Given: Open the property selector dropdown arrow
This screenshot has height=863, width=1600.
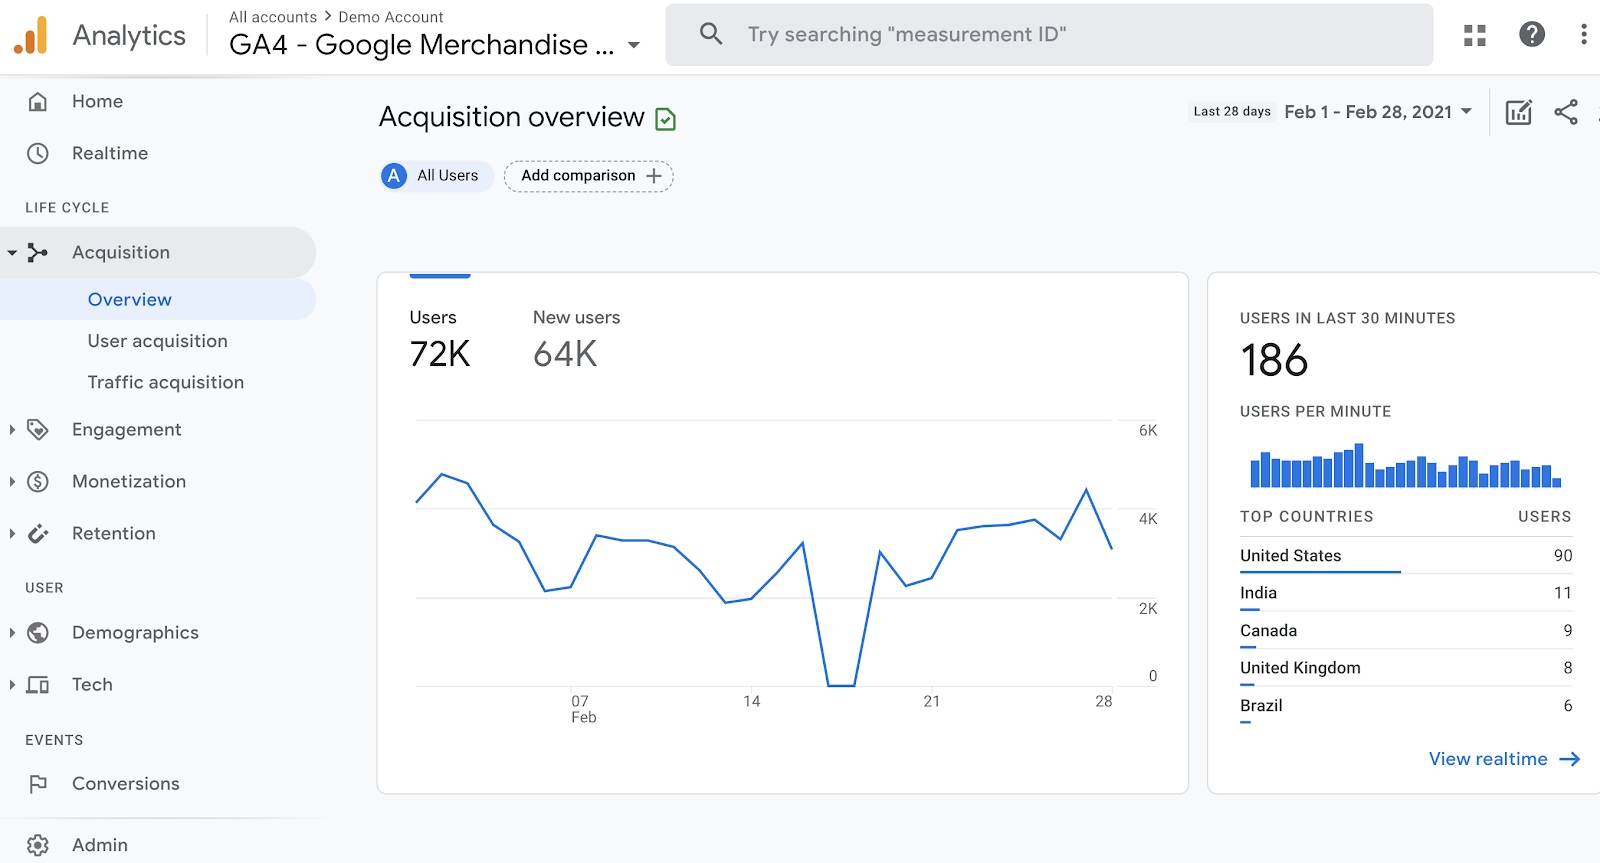Looking at the screenshot, I should point(634,45).
